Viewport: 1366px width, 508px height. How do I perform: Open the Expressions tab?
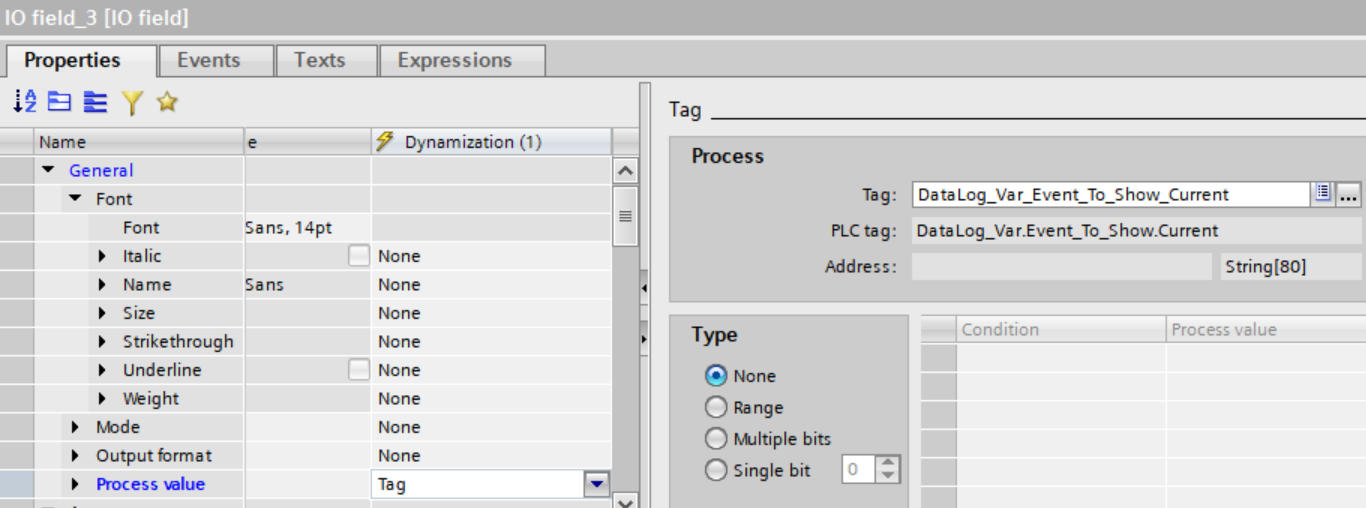[454, 60]
